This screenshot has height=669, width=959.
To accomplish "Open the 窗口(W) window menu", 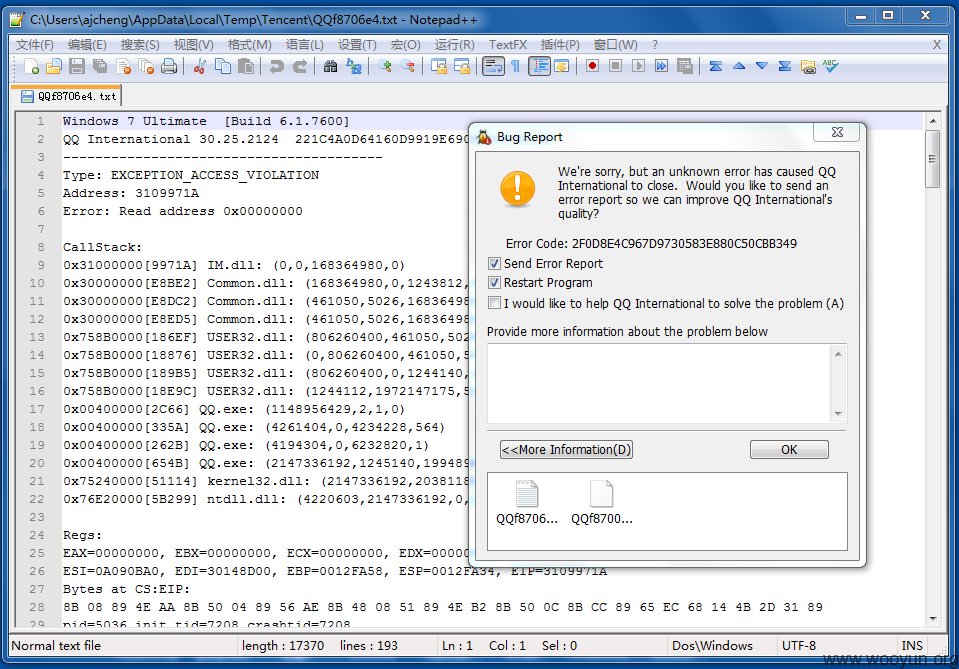I will [616, 45].
